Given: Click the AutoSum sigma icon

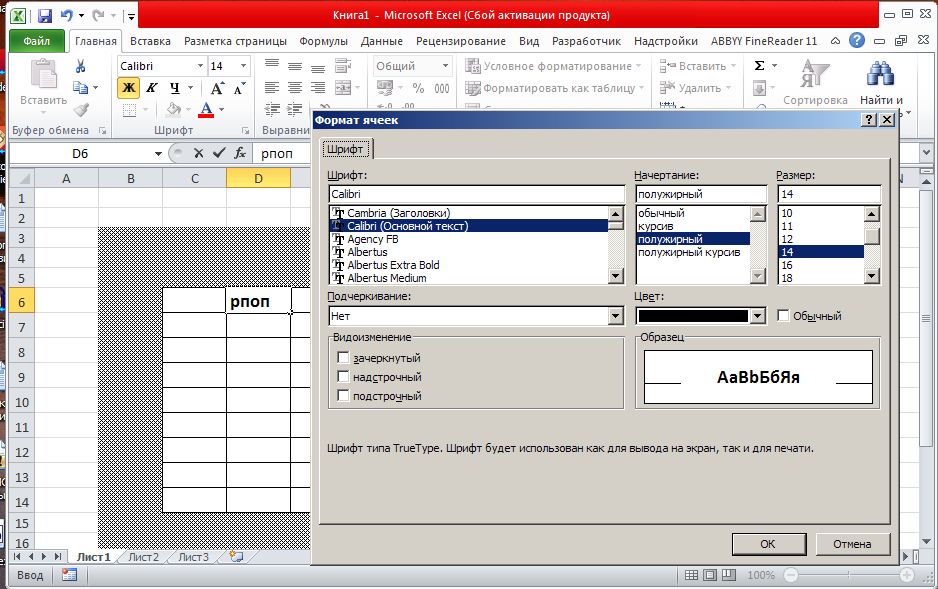Looking at the screenshot, I should [759, 66].
